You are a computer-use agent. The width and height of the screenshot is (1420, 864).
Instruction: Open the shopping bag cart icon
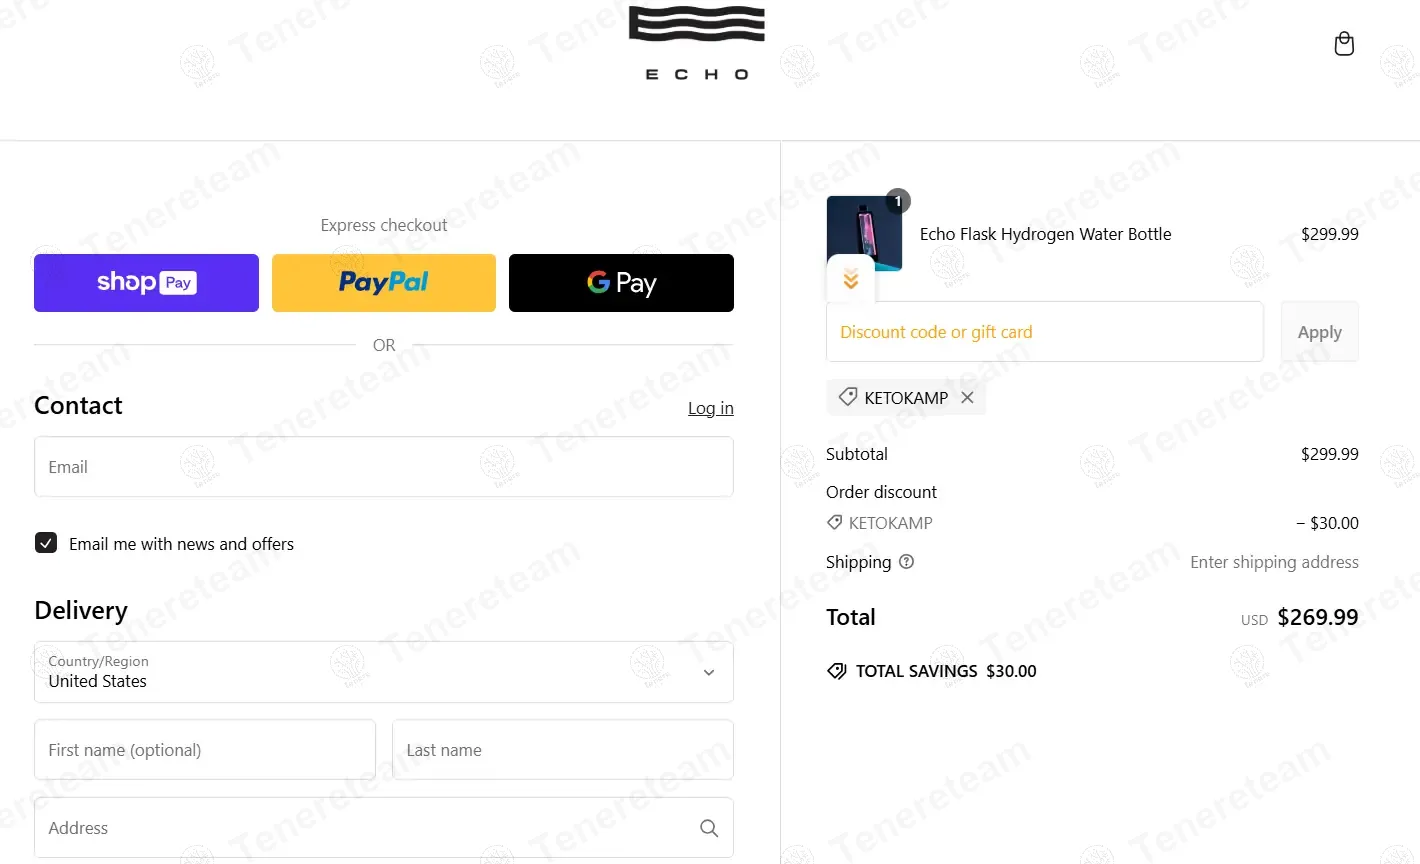[x=1344, y=44]
